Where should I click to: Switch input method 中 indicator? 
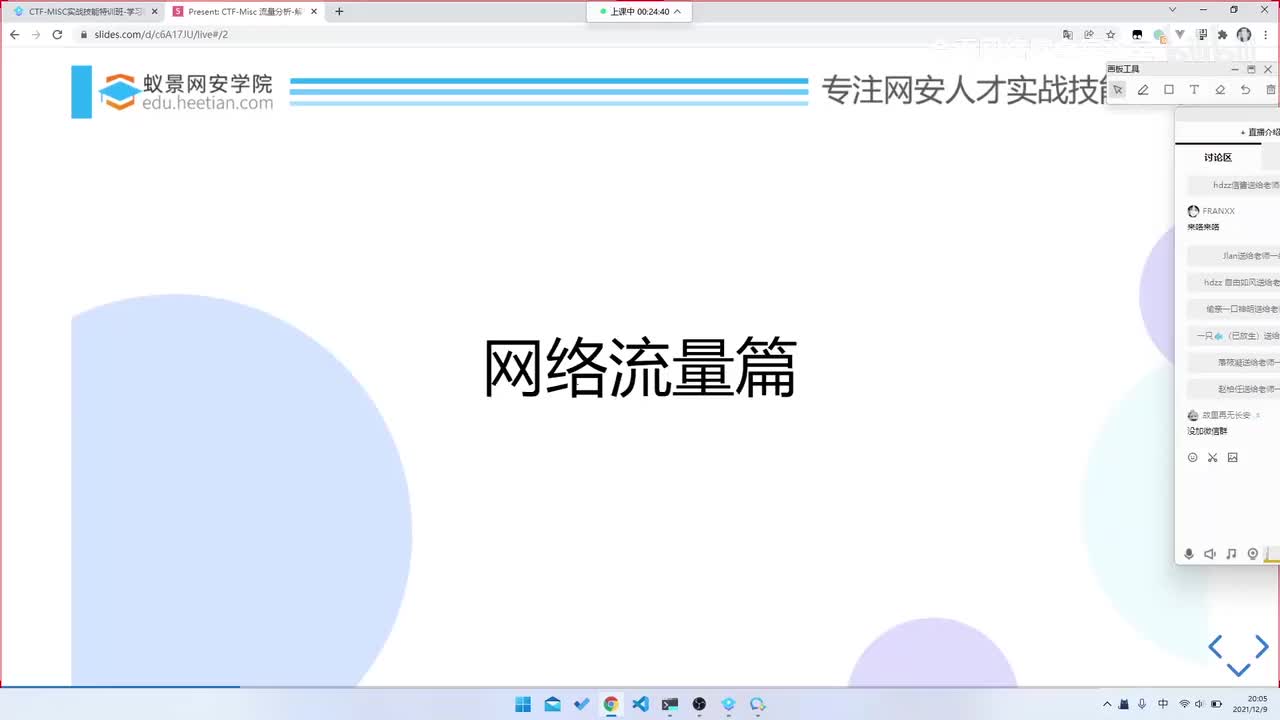click(x=1163, y=704)
